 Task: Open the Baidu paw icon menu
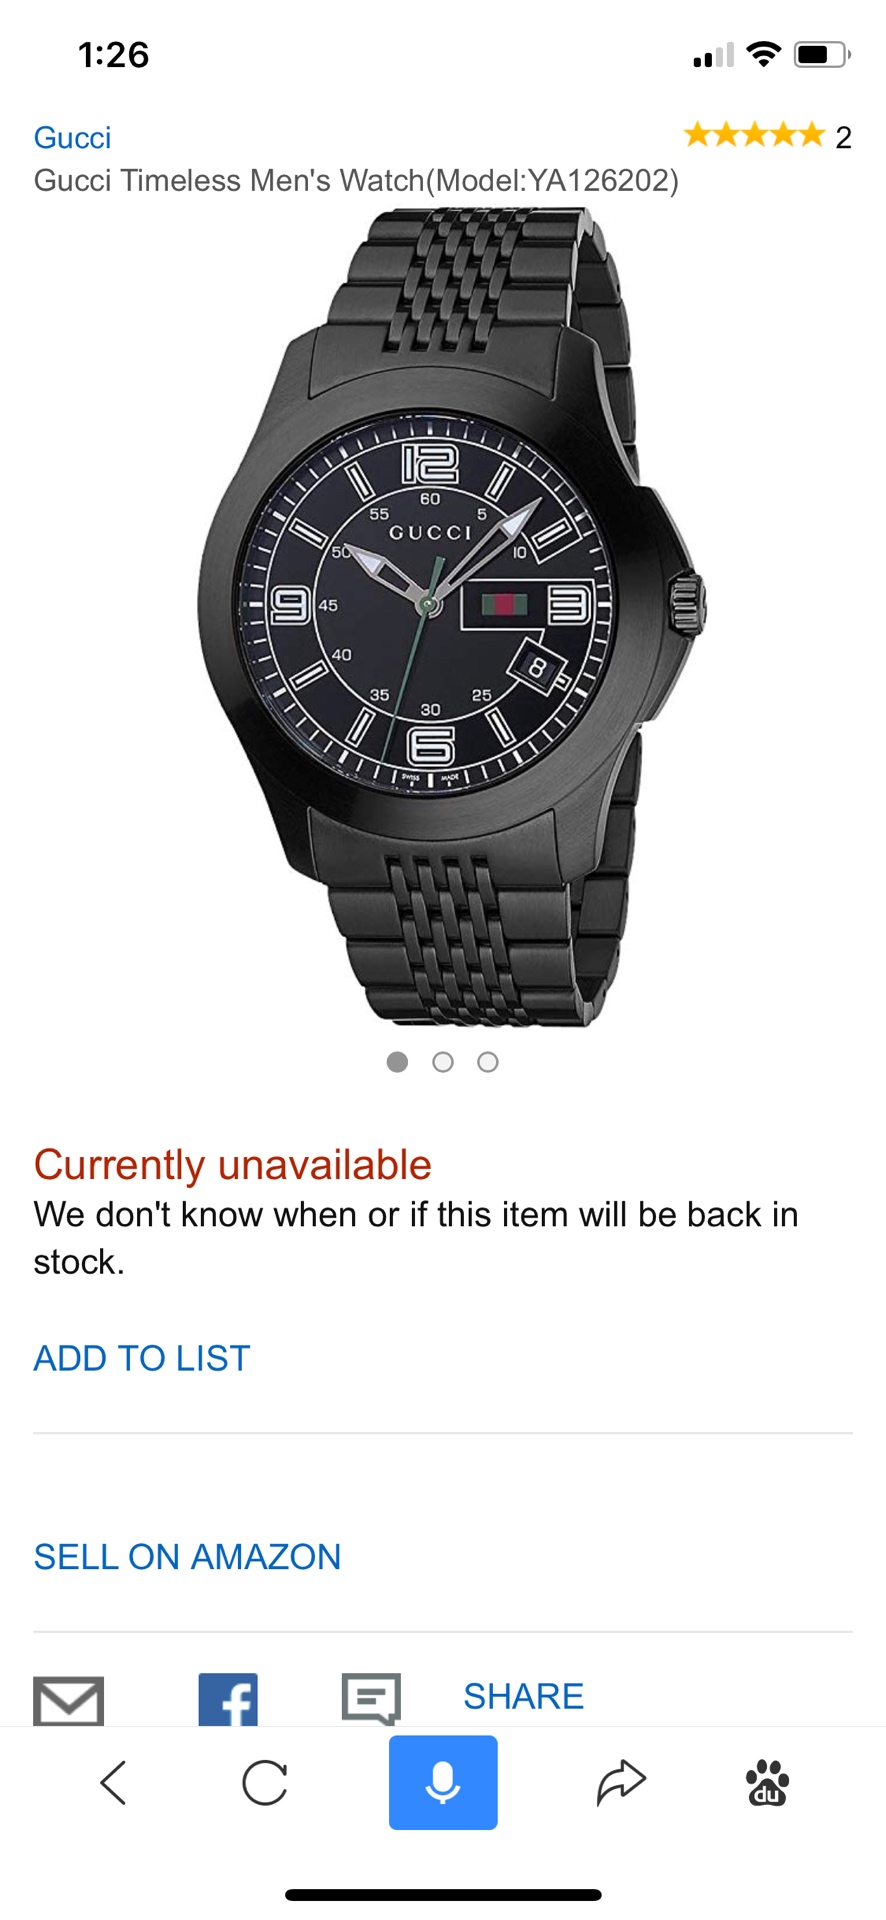coord(767,1783)
